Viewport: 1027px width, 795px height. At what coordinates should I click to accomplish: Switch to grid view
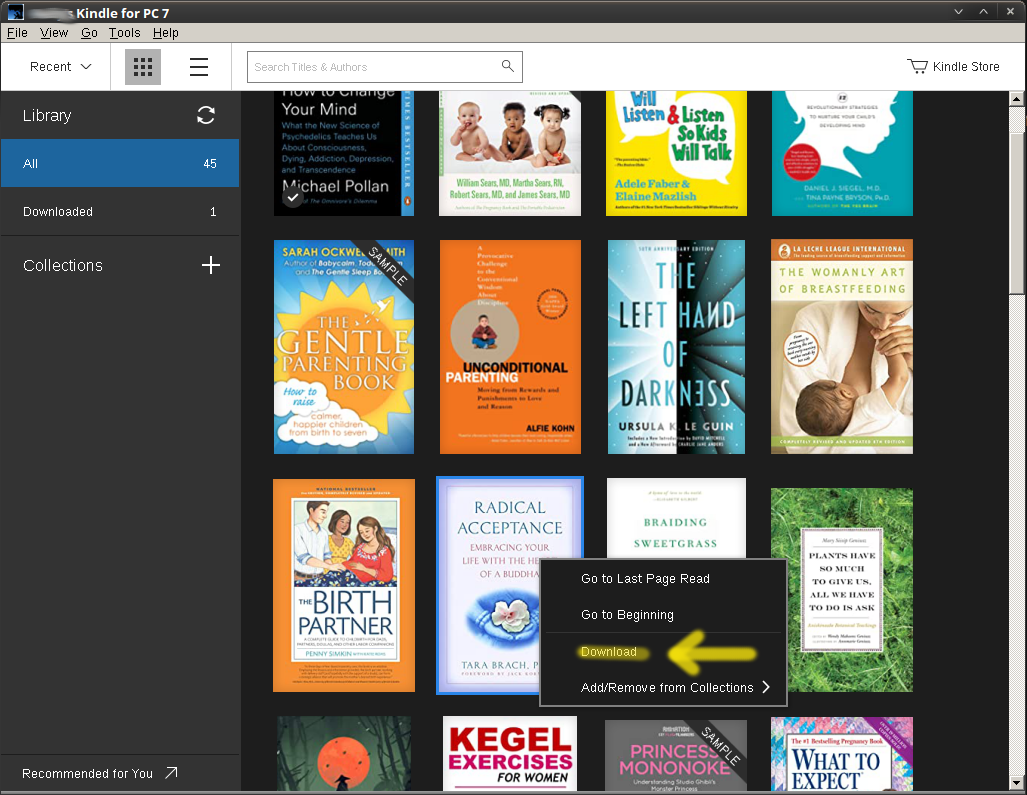tap(143, 67)
